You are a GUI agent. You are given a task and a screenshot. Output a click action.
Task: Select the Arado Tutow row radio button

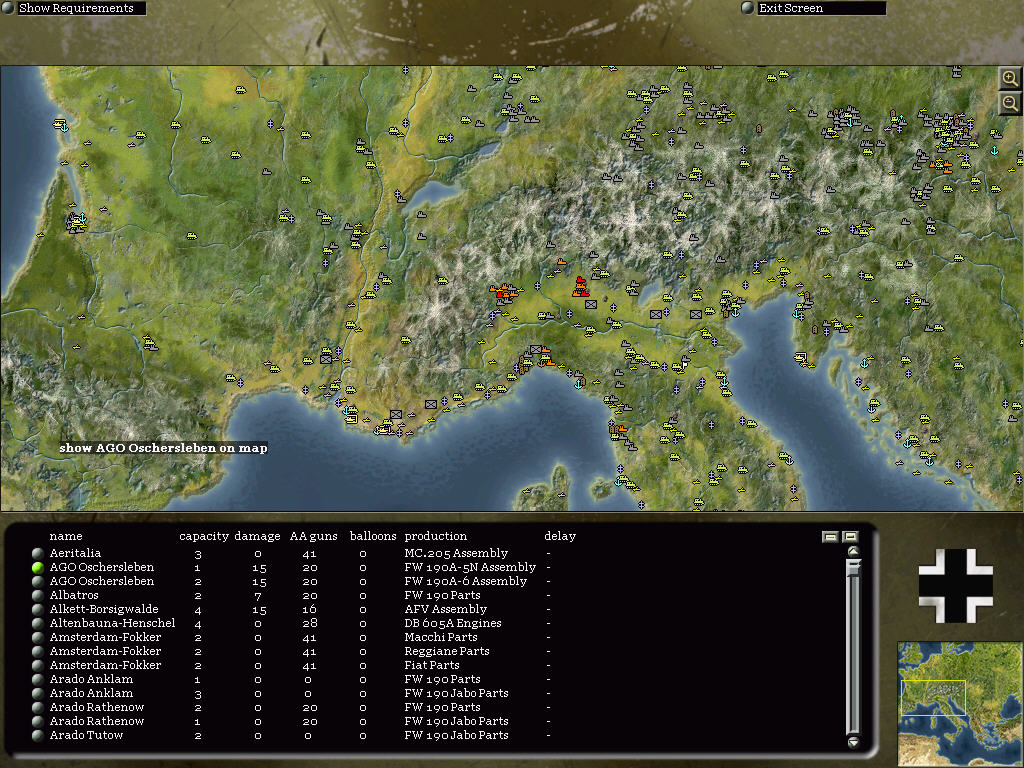tap(38, 736)
